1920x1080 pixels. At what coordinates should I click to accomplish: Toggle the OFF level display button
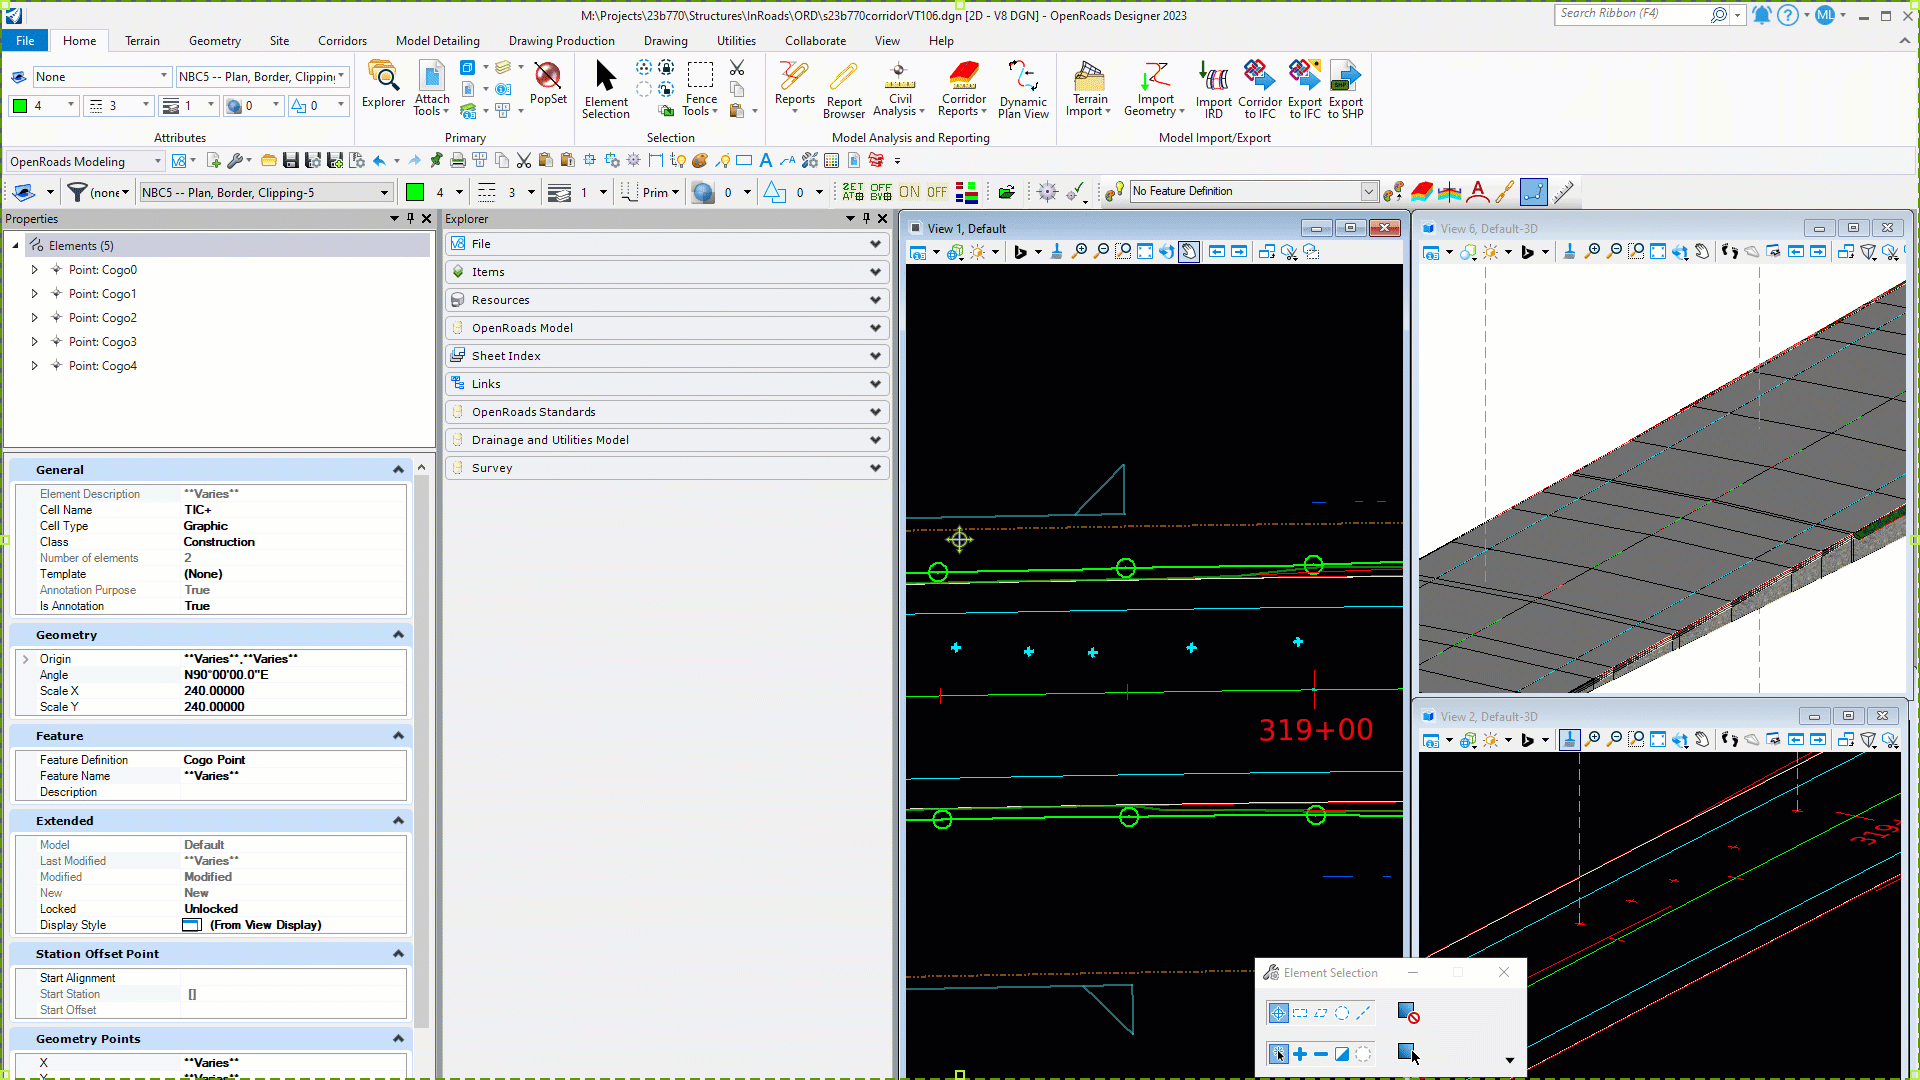click(x=936, y=192)
